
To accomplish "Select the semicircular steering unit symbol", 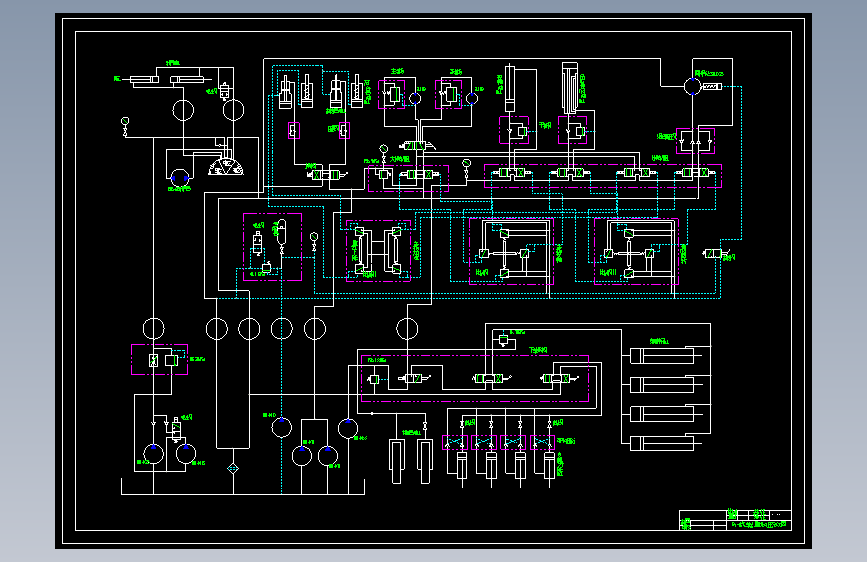I will (226, 166).
